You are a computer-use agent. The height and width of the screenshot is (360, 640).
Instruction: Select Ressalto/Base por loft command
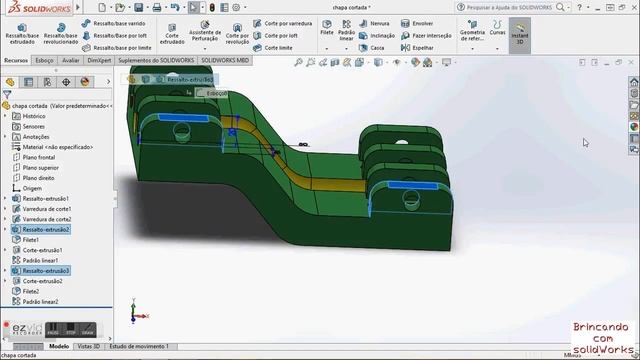(114, 36)
